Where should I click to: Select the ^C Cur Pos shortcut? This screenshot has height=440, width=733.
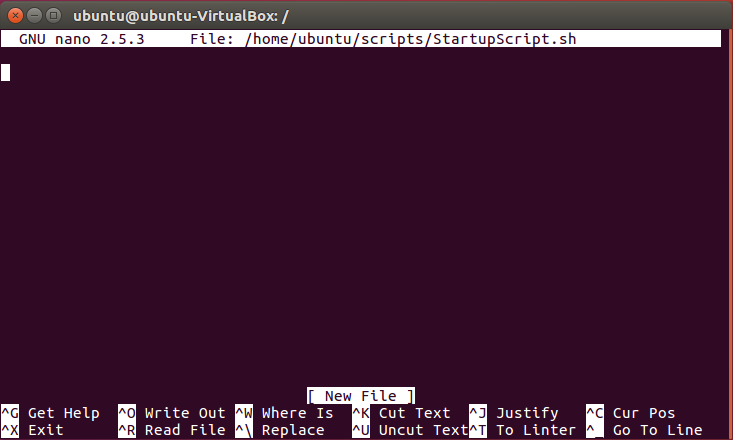click(631, 413)
